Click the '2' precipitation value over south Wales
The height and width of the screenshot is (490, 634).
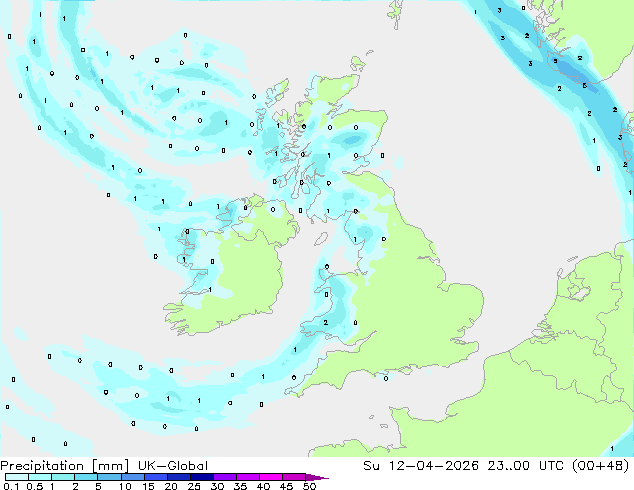(325, 322)
